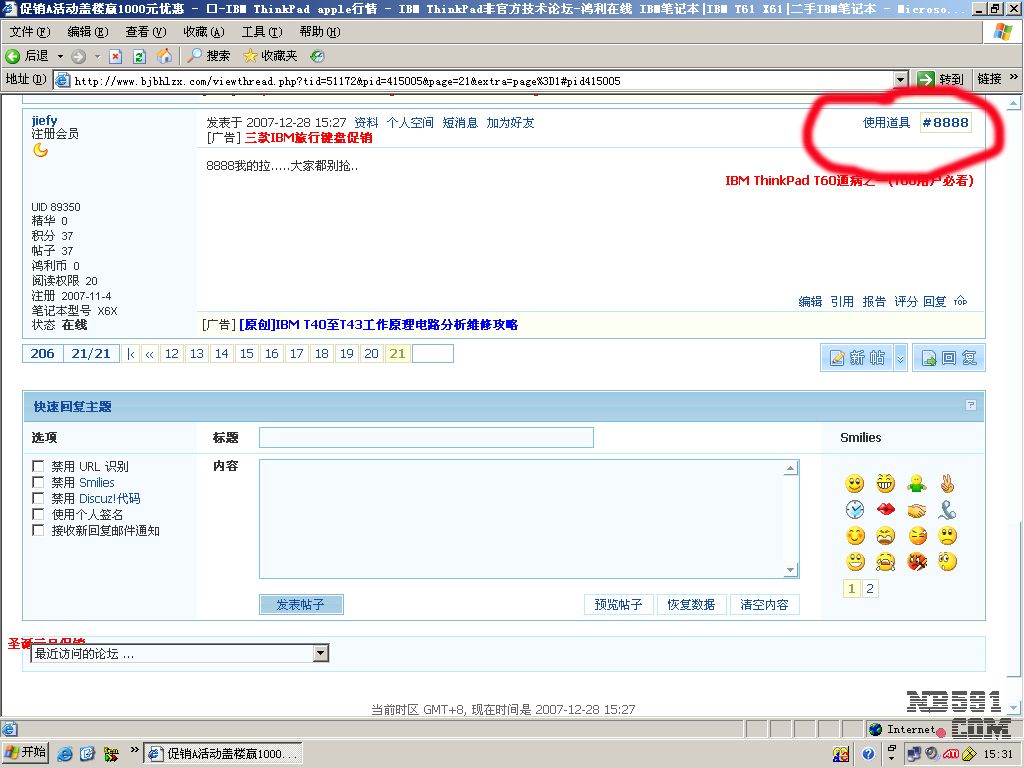Insert the clock smiley
Image resolution: width=1024 pixels, height=768 pixels.
854,509
